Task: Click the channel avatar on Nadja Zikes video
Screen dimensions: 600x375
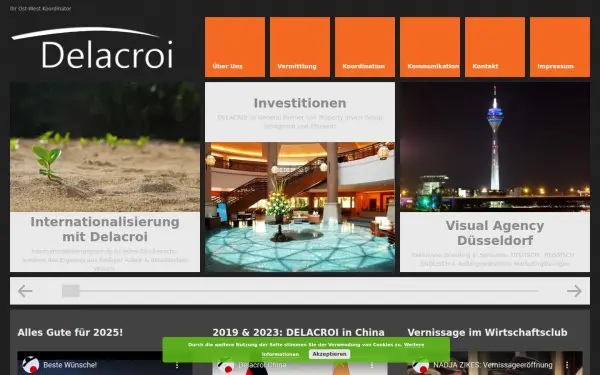Action: coord(421,365)
